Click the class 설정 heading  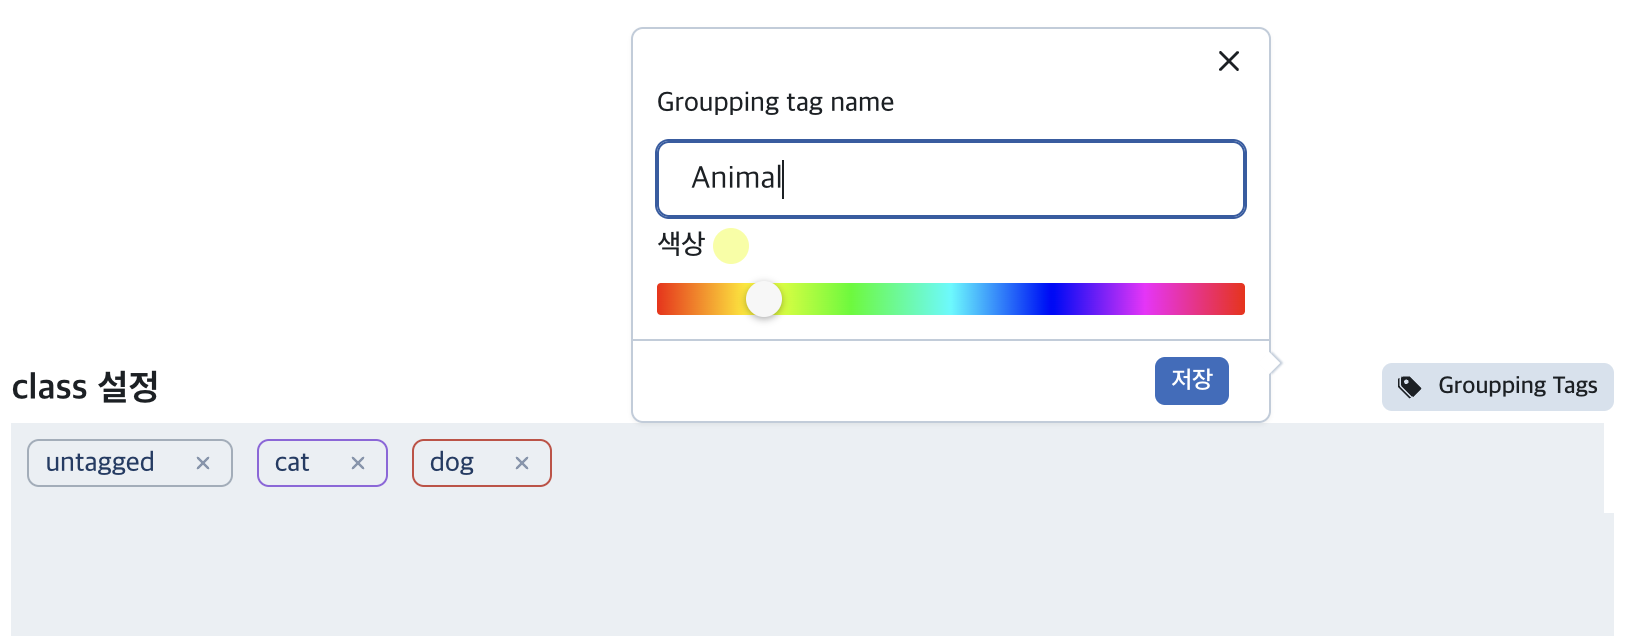click(85, 386)
